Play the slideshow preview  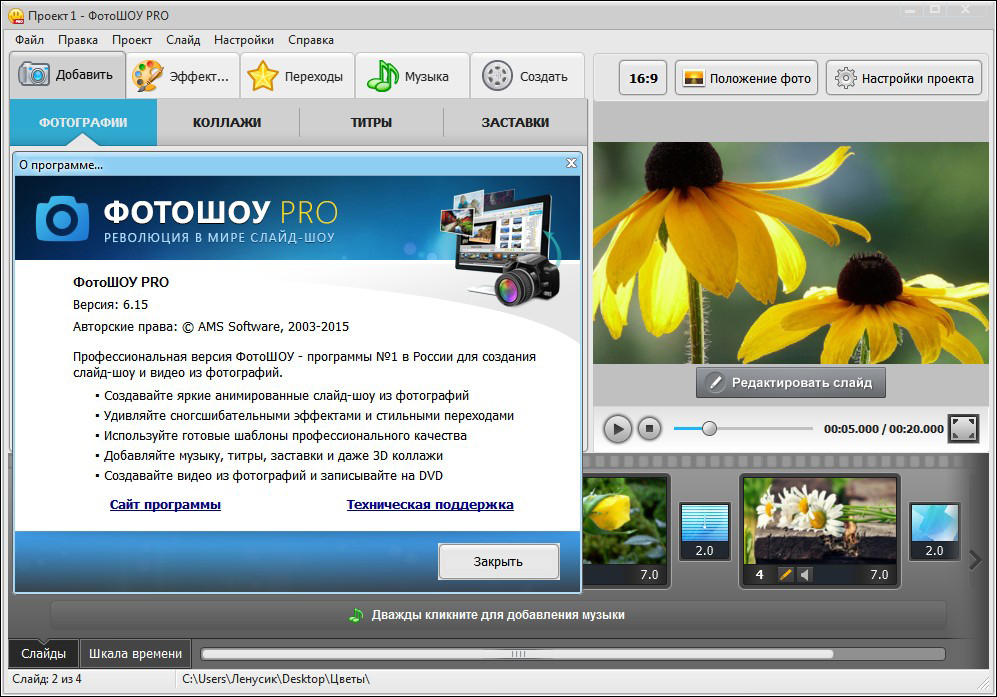[617, 429]
